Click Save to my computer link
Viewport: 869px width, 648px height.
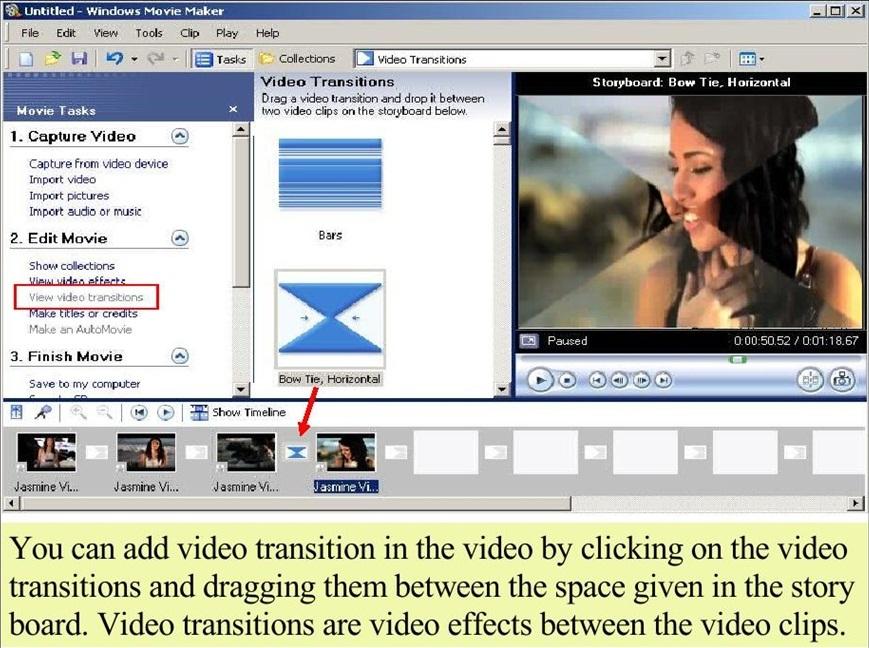click(x=84, y=384)
